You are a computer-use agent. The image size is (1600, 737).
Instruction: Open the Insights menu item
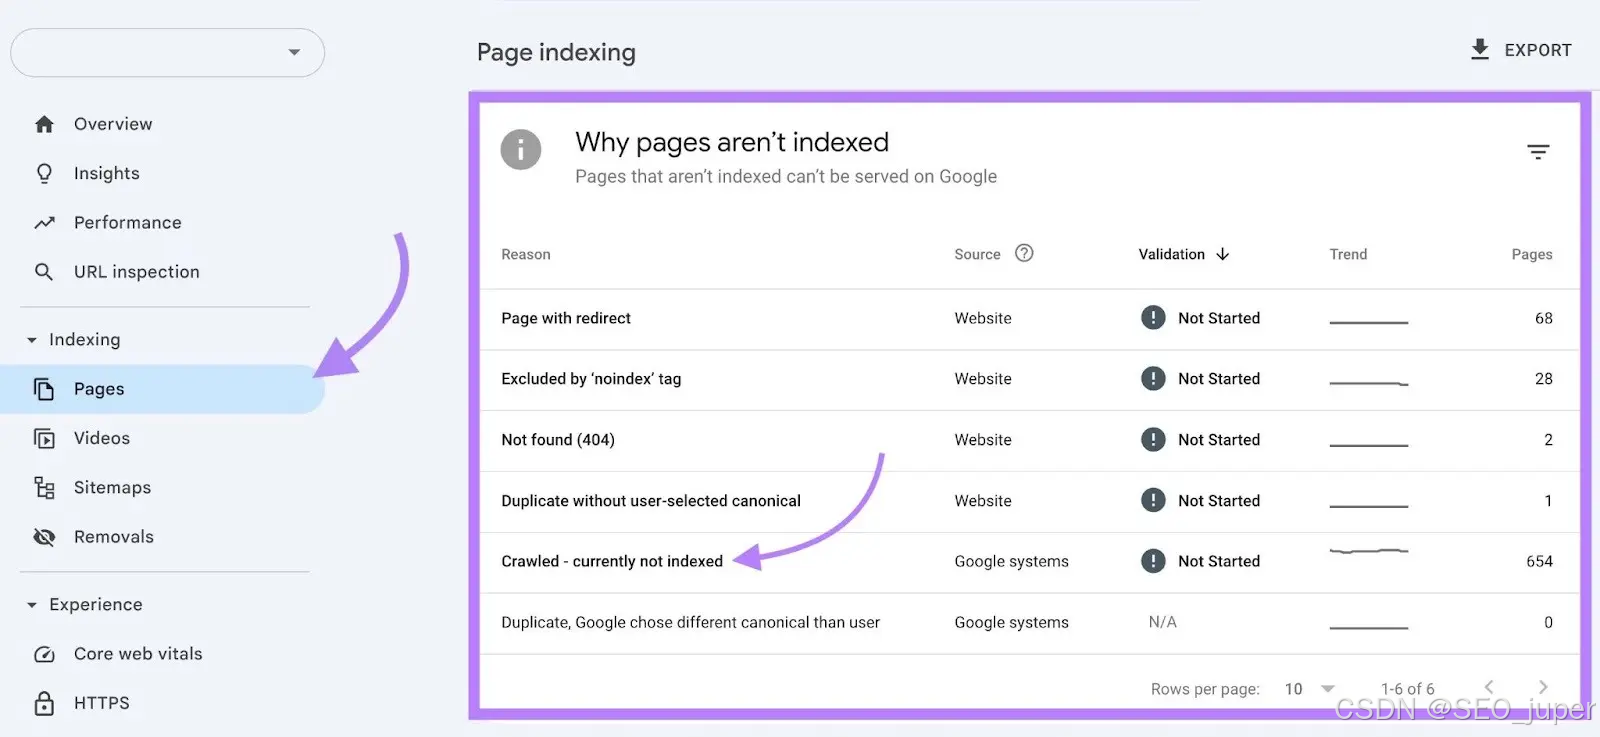coord(107,173)
